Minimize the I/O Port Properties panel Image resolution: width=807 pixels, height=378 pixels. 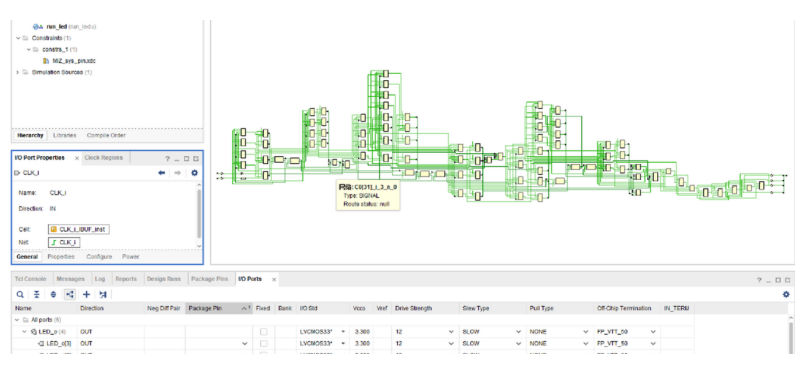tap(177, 159)
